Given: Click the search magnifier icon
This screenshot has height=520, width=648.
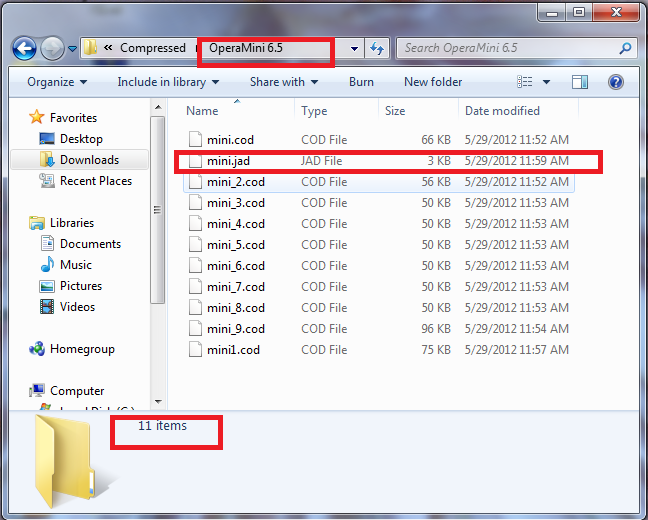Looking at the screenshot, I should tap(625, 48).
